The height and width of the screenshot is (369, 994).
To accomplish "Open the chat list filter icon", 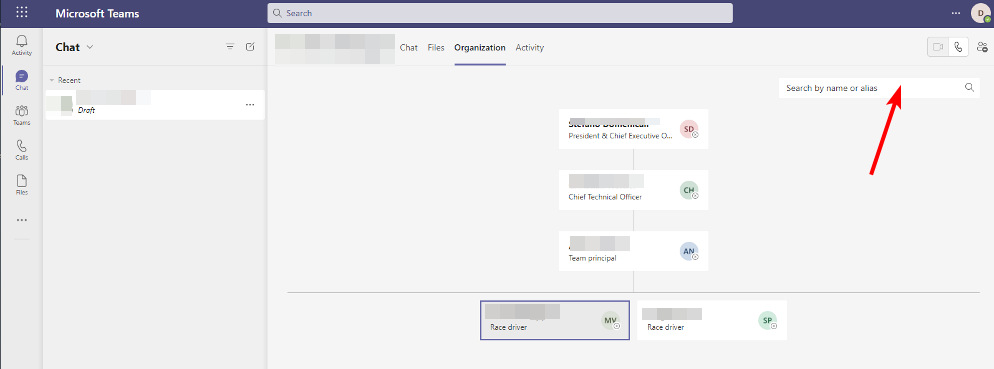I will [x=230, y=46].
